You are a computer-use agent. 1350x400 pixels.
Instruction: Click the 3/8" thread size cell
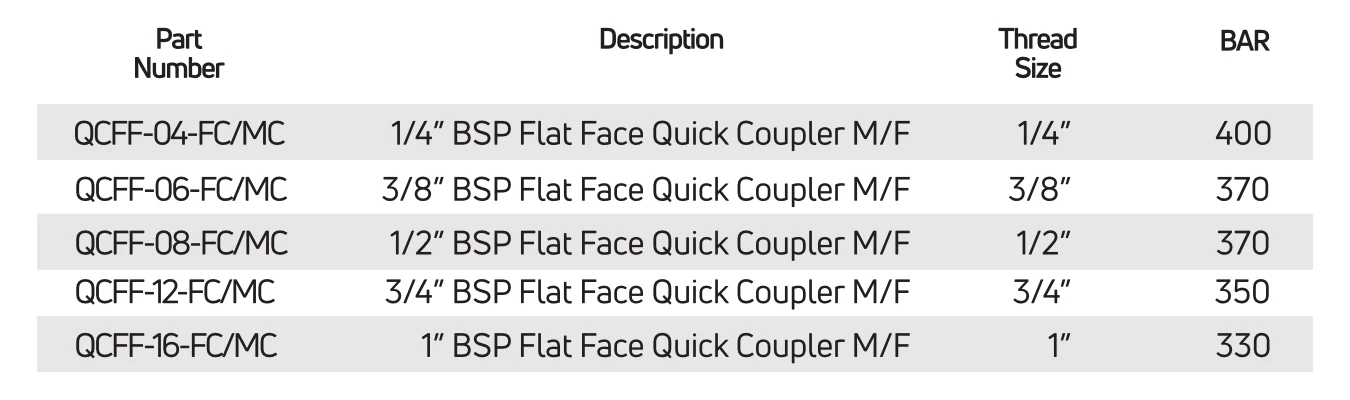1040,188
